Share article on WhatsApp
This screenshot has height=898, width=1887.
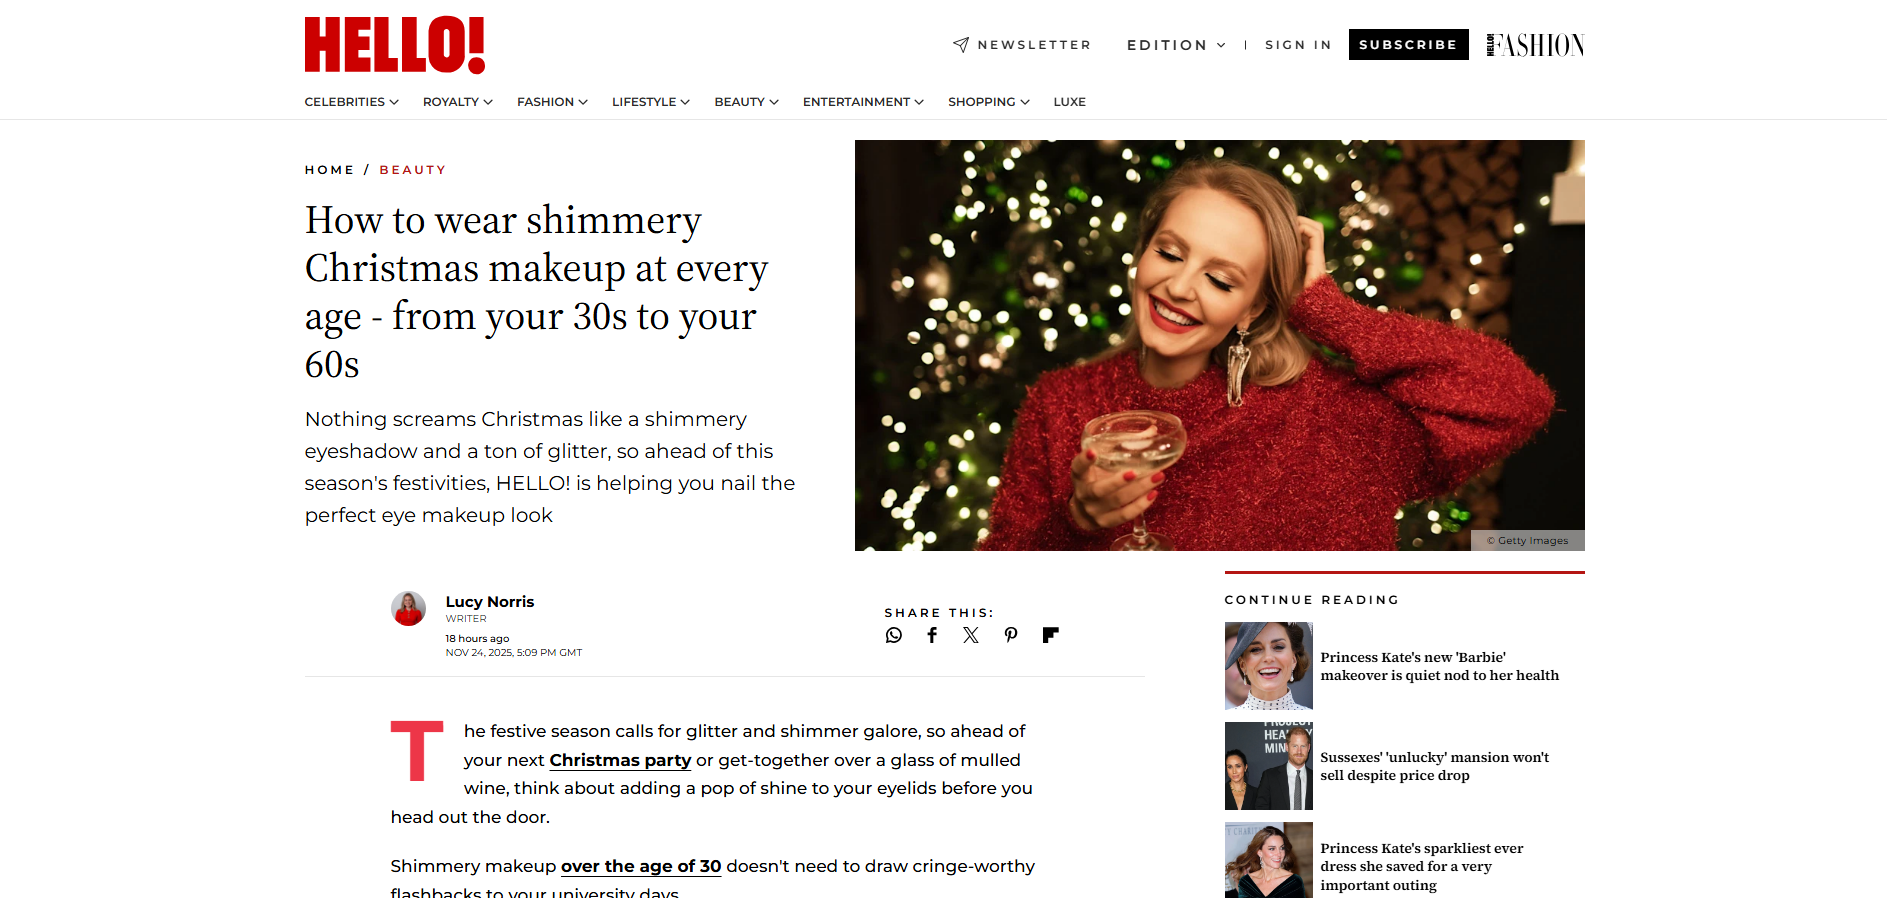tap(893, 635)
